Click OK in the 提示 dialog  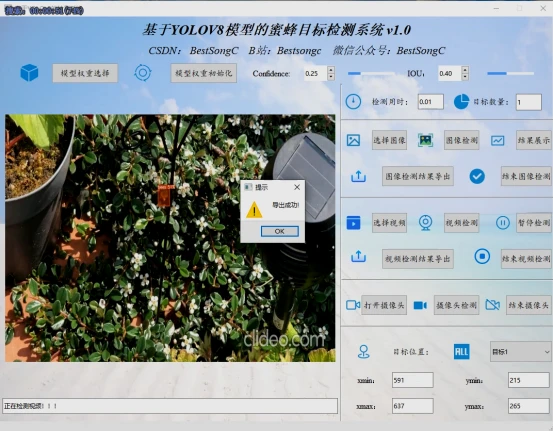tap(279, 231)
